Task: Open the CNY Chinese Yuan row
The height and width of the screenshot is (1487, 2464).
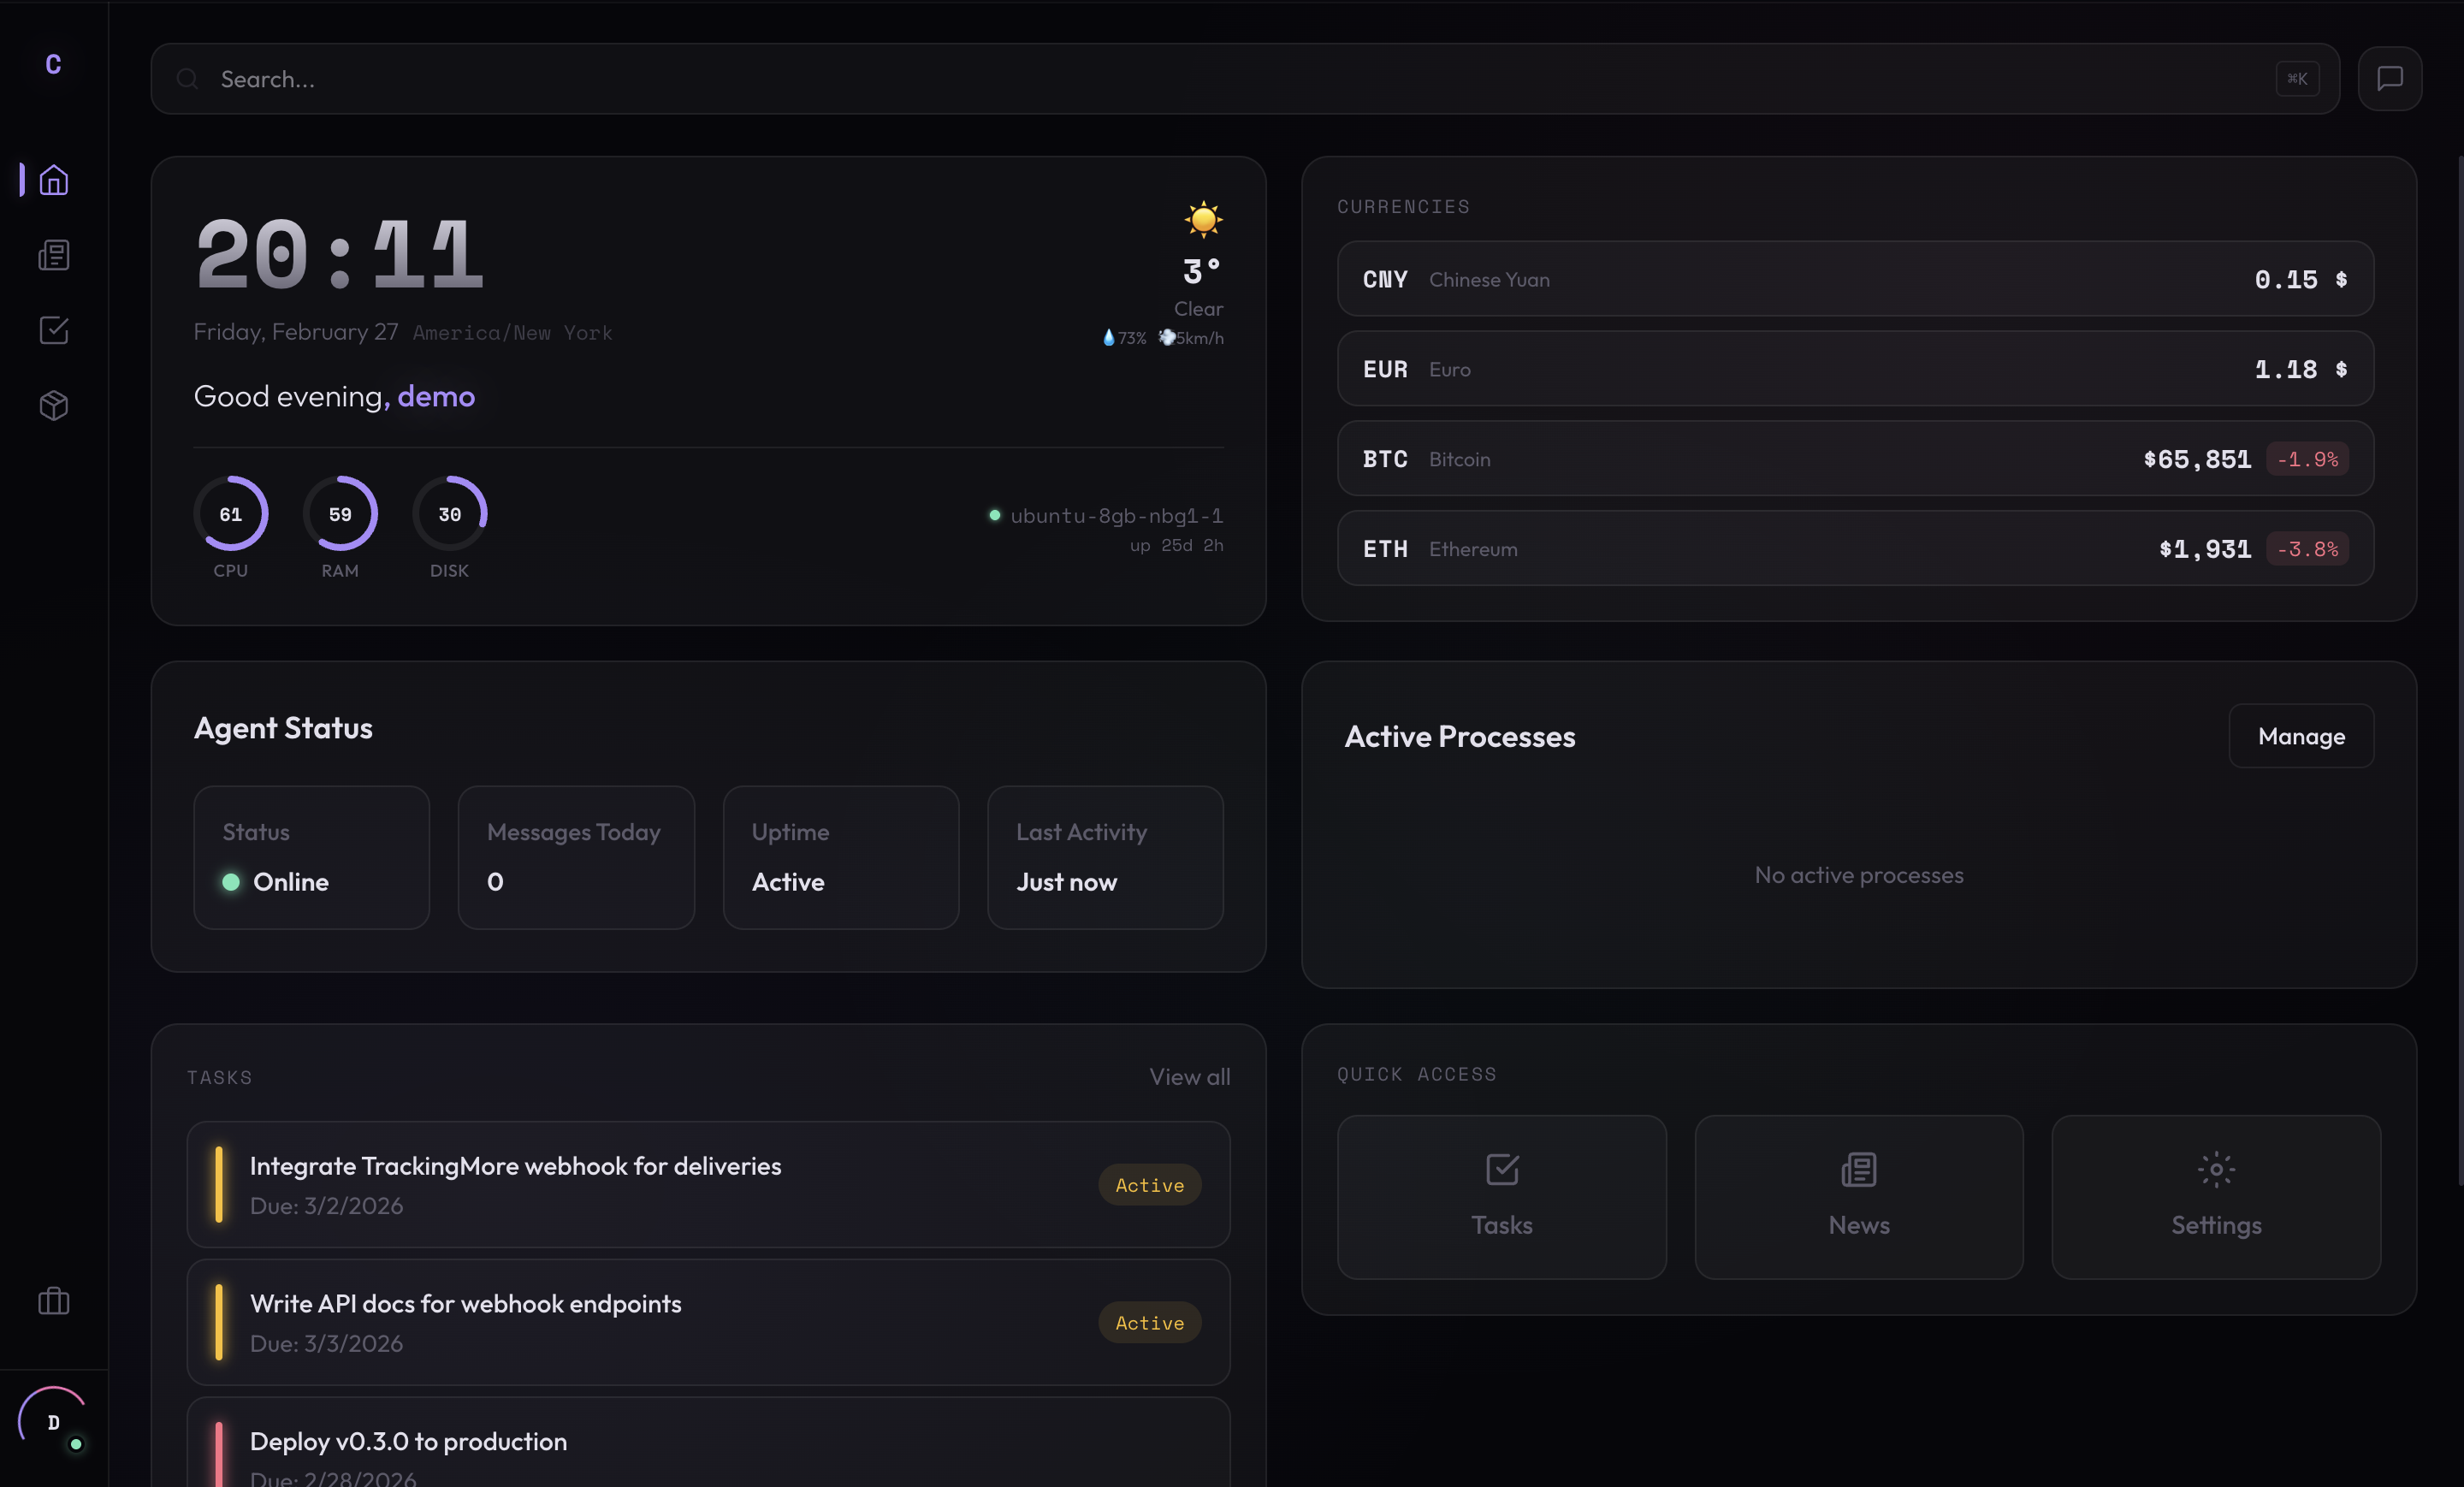Action: pos(1855,279)
